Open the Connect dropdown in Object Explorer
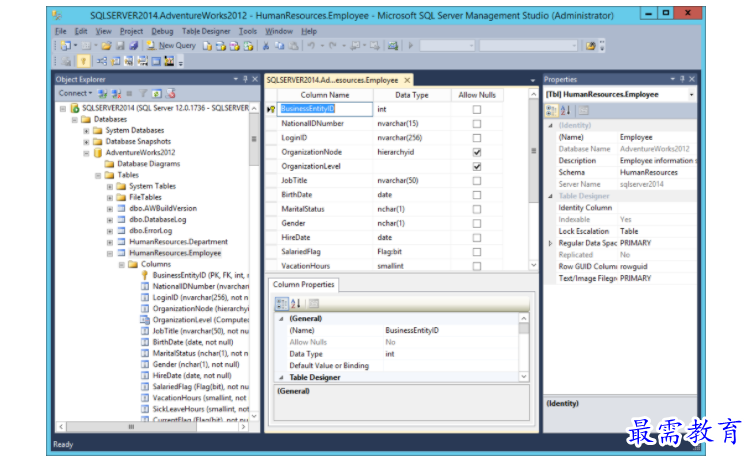750x463 pixels. [76, 93]
